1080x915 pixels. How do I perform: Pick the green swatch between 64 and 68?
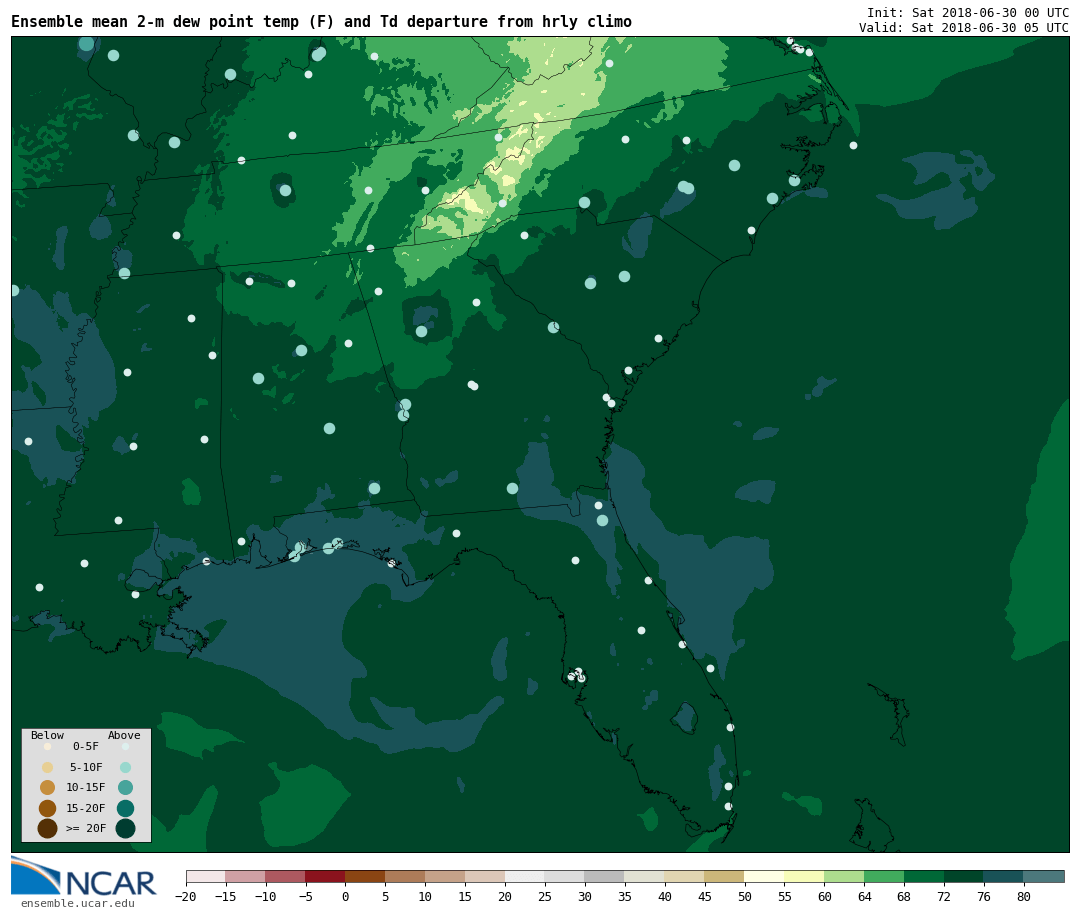coord(885,876)
